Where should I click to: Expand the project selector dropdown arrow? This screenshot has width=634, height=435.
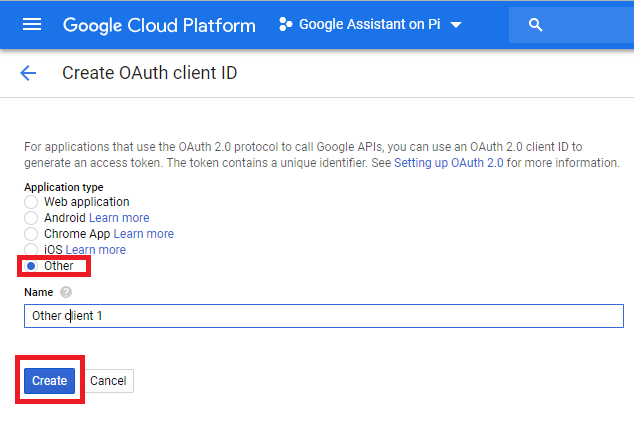tap(456, 25)
